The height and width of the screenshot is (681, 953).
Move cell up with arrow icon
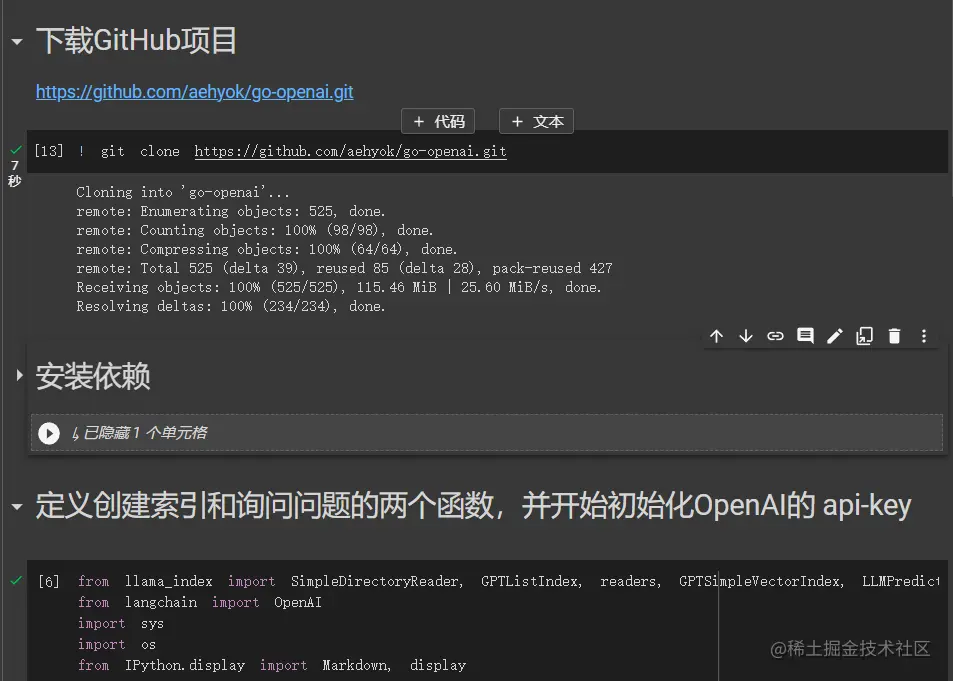point(717,336)
